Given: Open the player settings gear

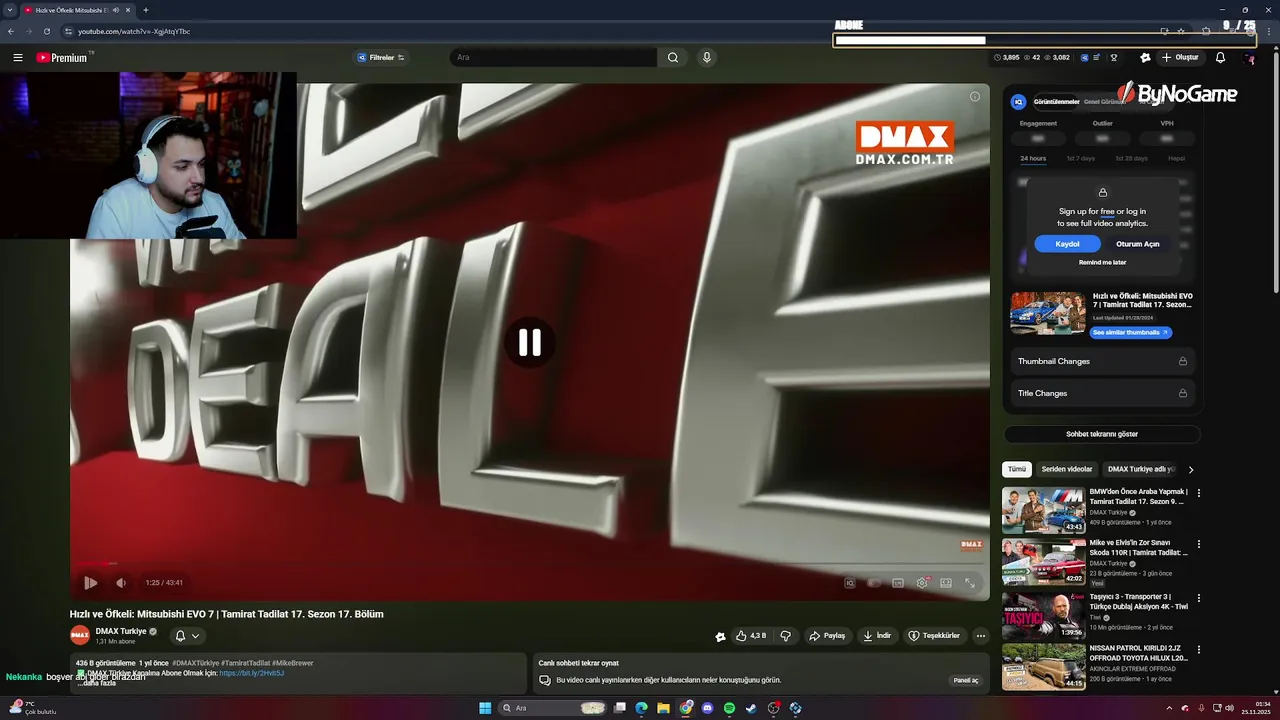Looking at the screenshot, I should click(922, 583).
